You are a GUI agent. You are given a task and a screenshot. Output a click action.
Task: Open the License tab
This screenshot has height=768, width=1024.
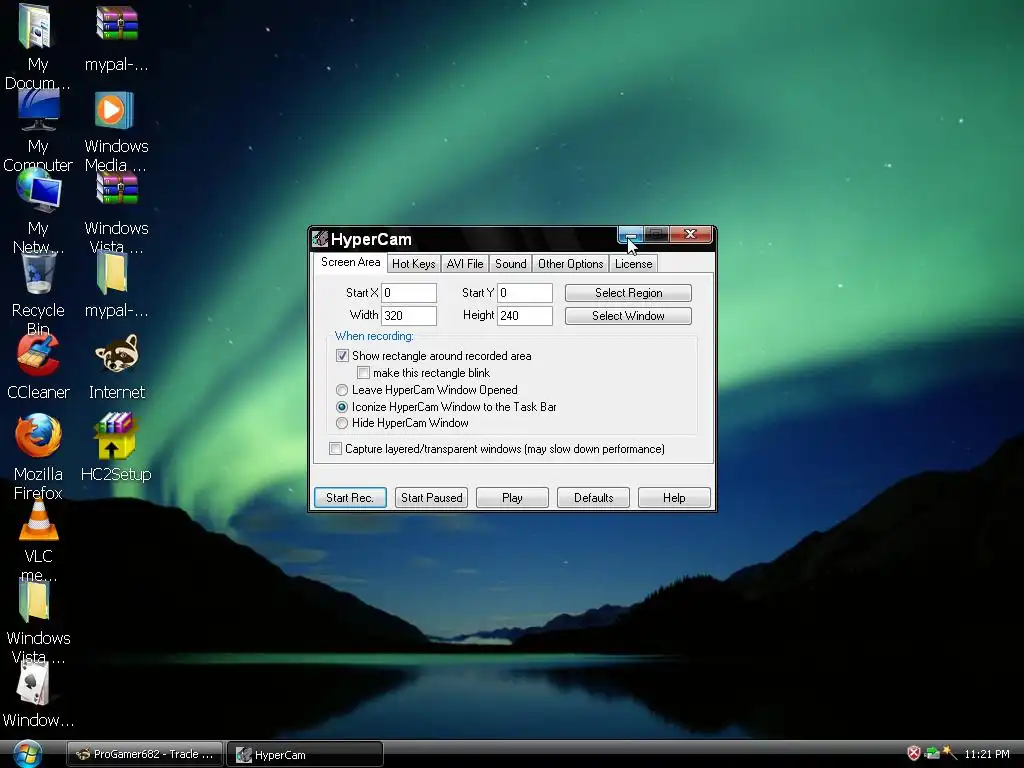click(633, 264)
